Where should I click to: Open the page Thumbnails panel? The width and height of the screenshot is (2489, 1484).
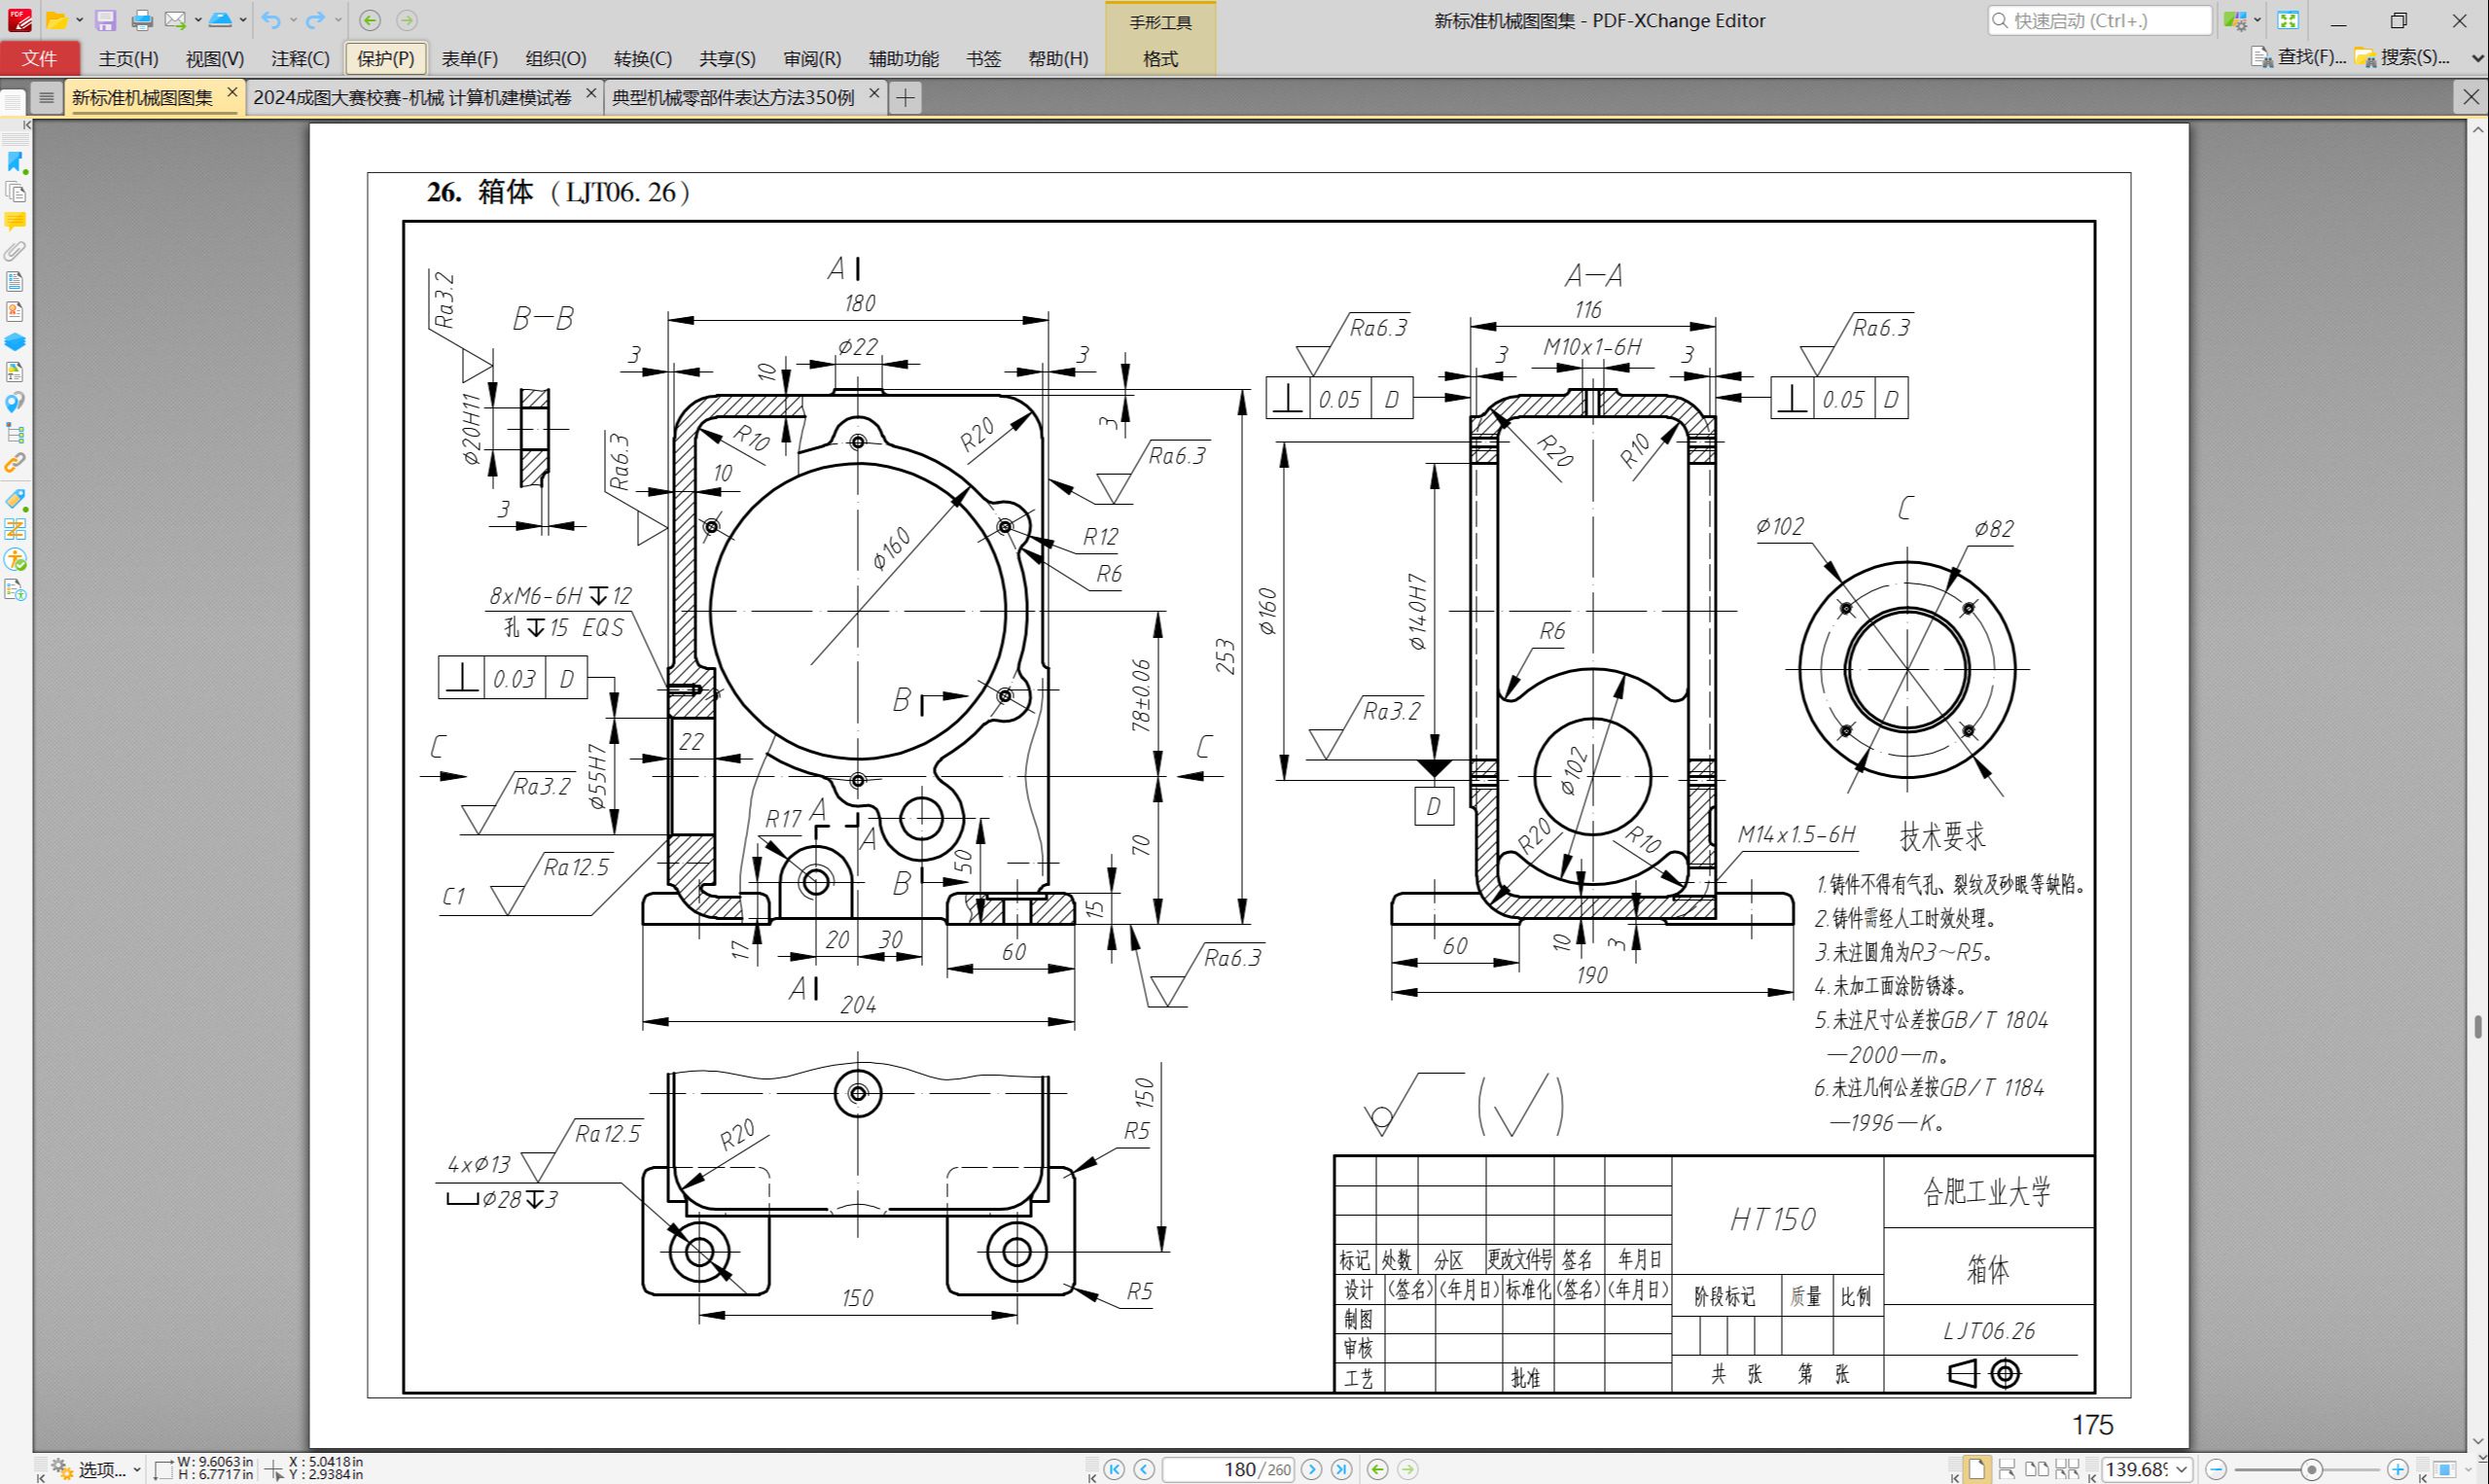[x=13, y=192]
